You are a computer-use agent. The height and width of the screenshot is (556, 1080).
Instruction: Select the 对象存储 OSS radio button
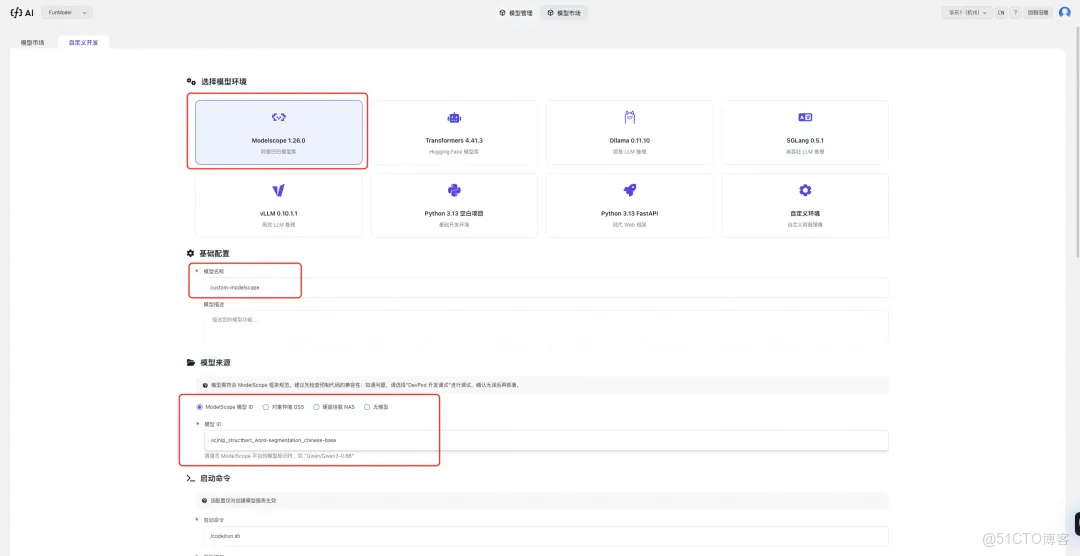(266, 407)
